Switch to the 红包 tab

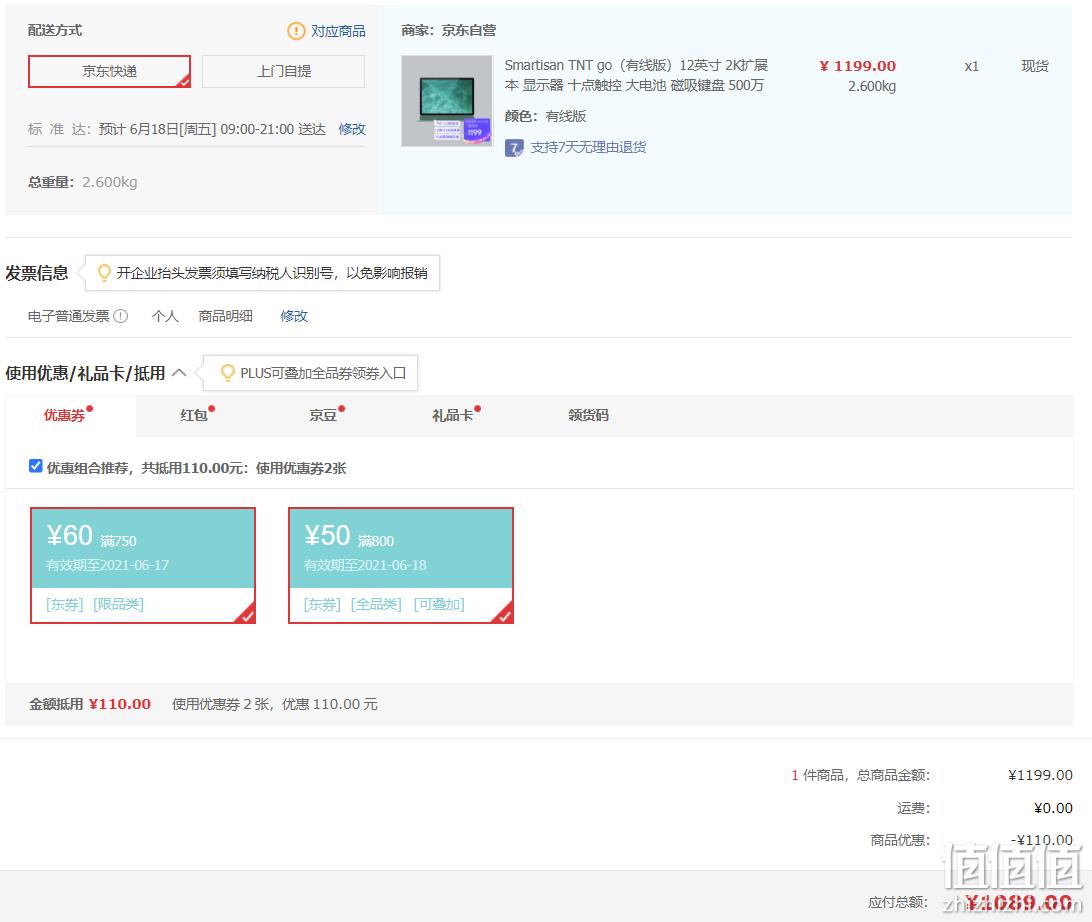[194, 416]
